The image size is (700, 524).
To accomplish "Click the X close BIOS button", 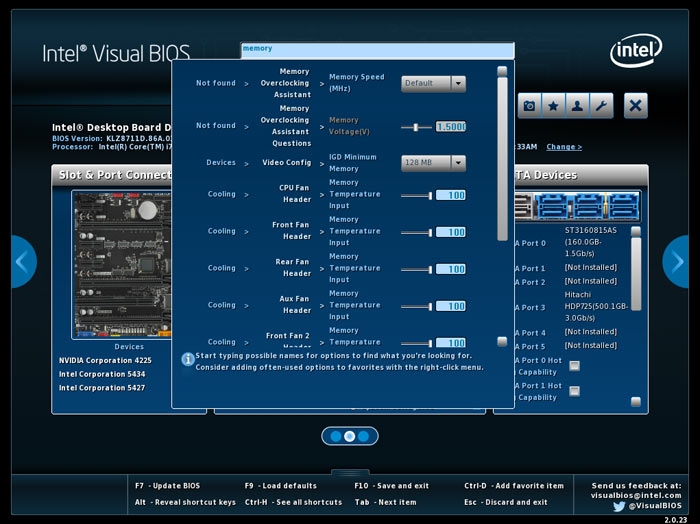I will (x=635, y=106).
